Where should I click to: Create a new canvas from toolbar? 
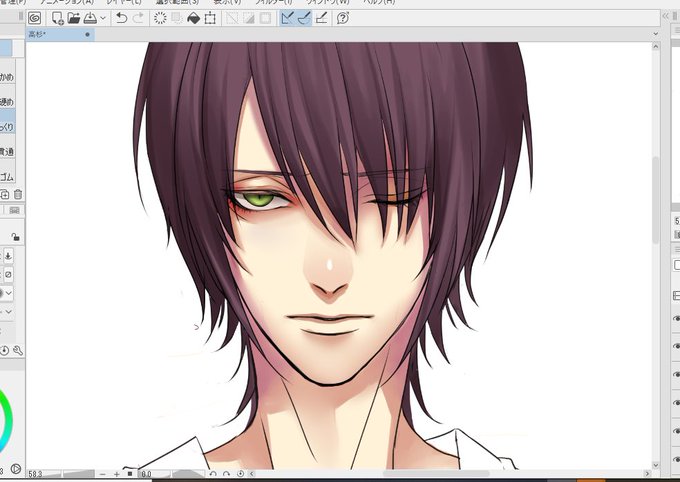57,18
